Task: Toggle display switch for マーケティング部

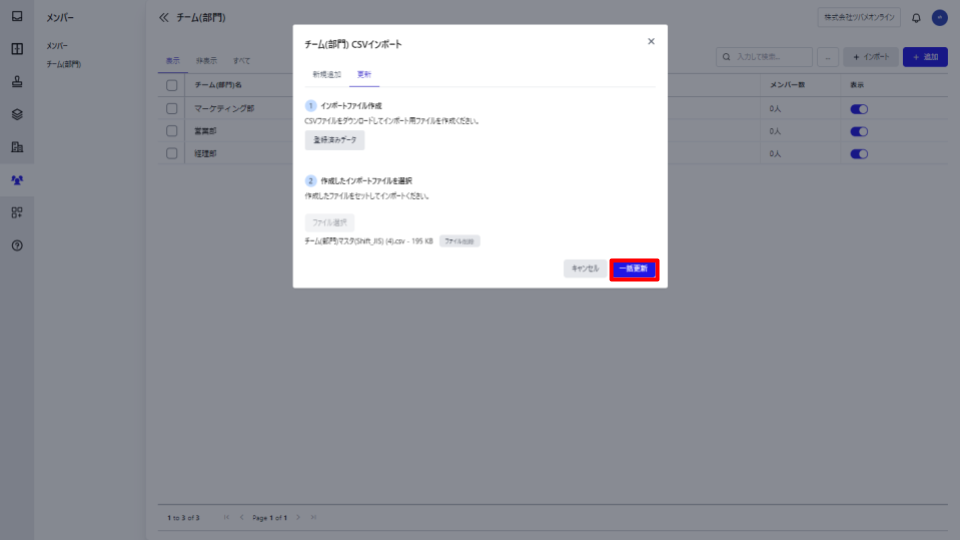Action: tap(859, 109)
